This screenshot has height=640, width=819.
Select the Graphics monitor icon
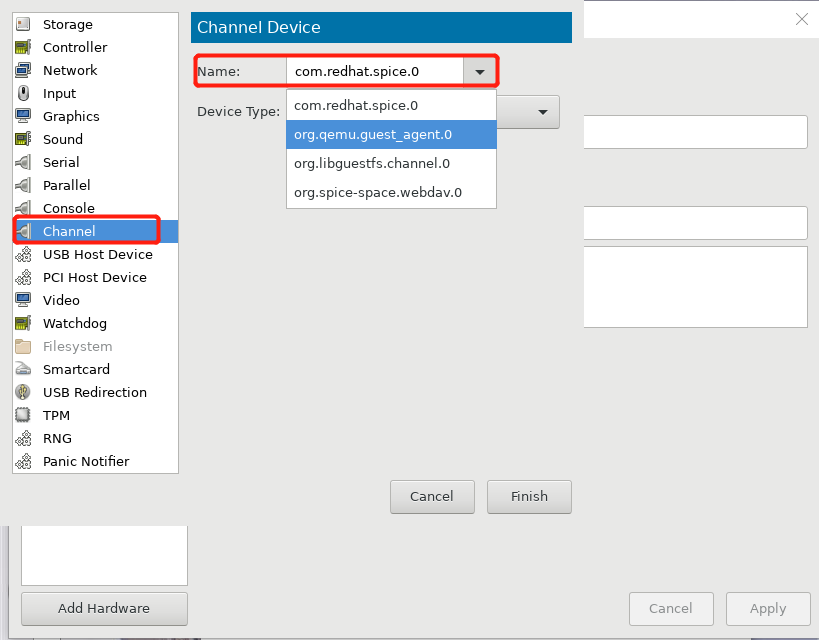[23, 117]
